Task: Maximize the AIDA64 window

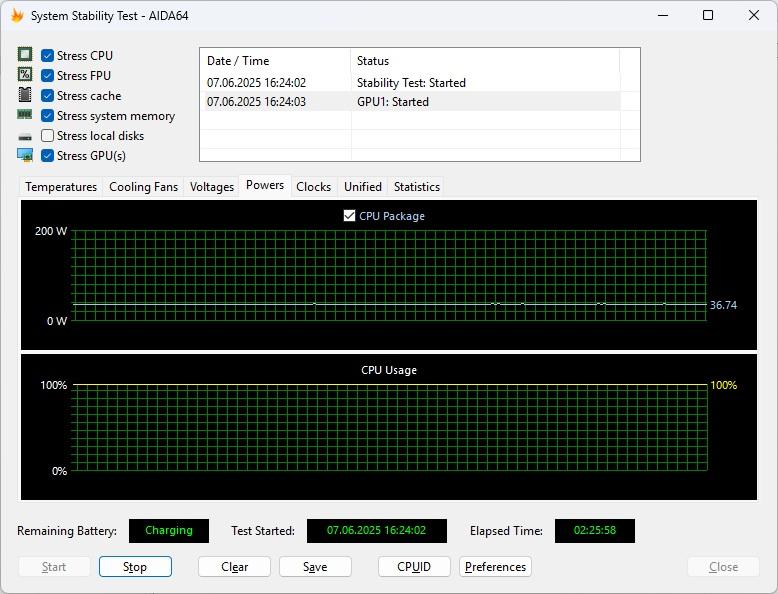Action: click(x=708, y=15)
